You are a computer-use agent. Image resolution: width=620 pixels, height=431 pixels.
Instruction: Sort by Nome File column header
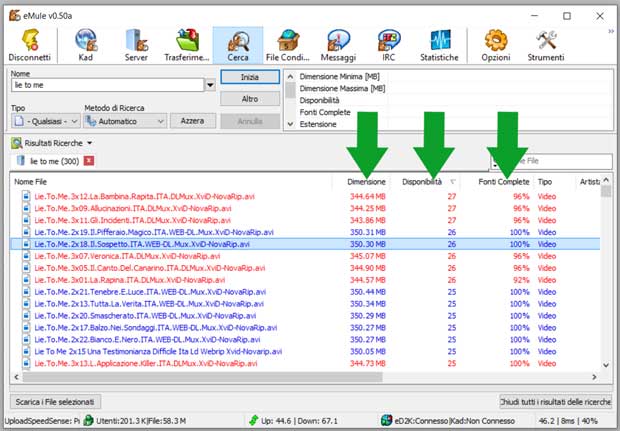pyautogui.click(x=171, y=182)
